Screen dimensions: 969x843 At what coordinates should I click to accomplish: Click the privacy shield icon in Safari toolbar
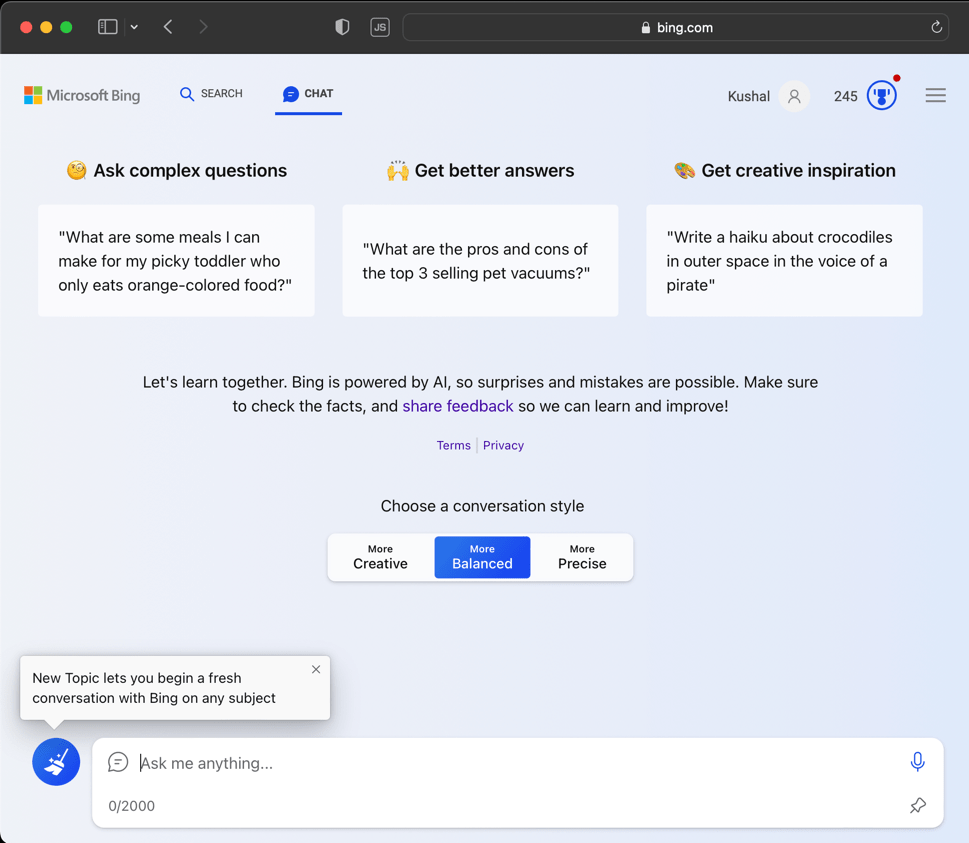click(342, 27)
